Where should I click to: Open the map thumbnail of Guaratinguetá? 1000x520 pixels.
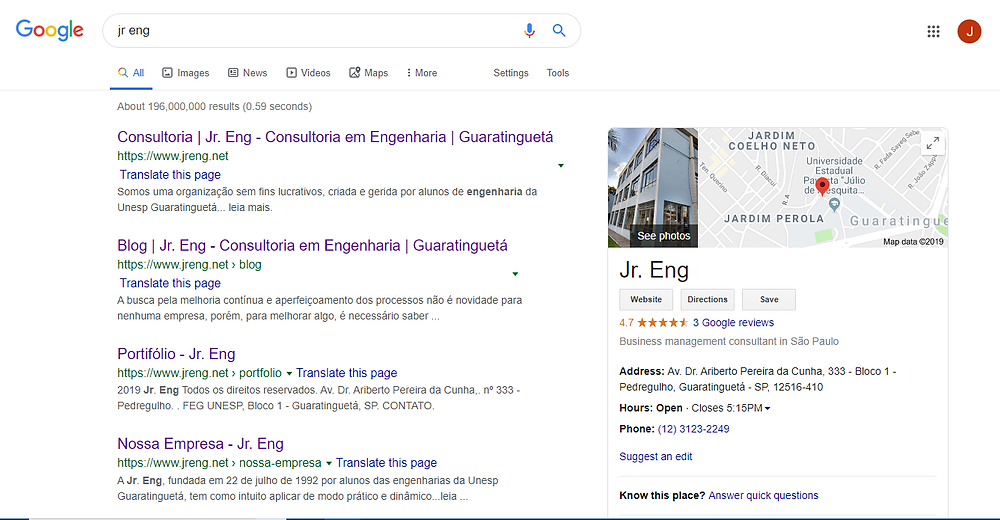(x=823, y=188)
